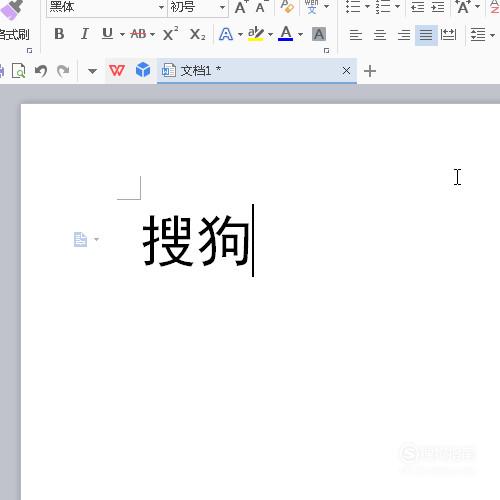Click bulleted list icon

(x=353, y=7)
